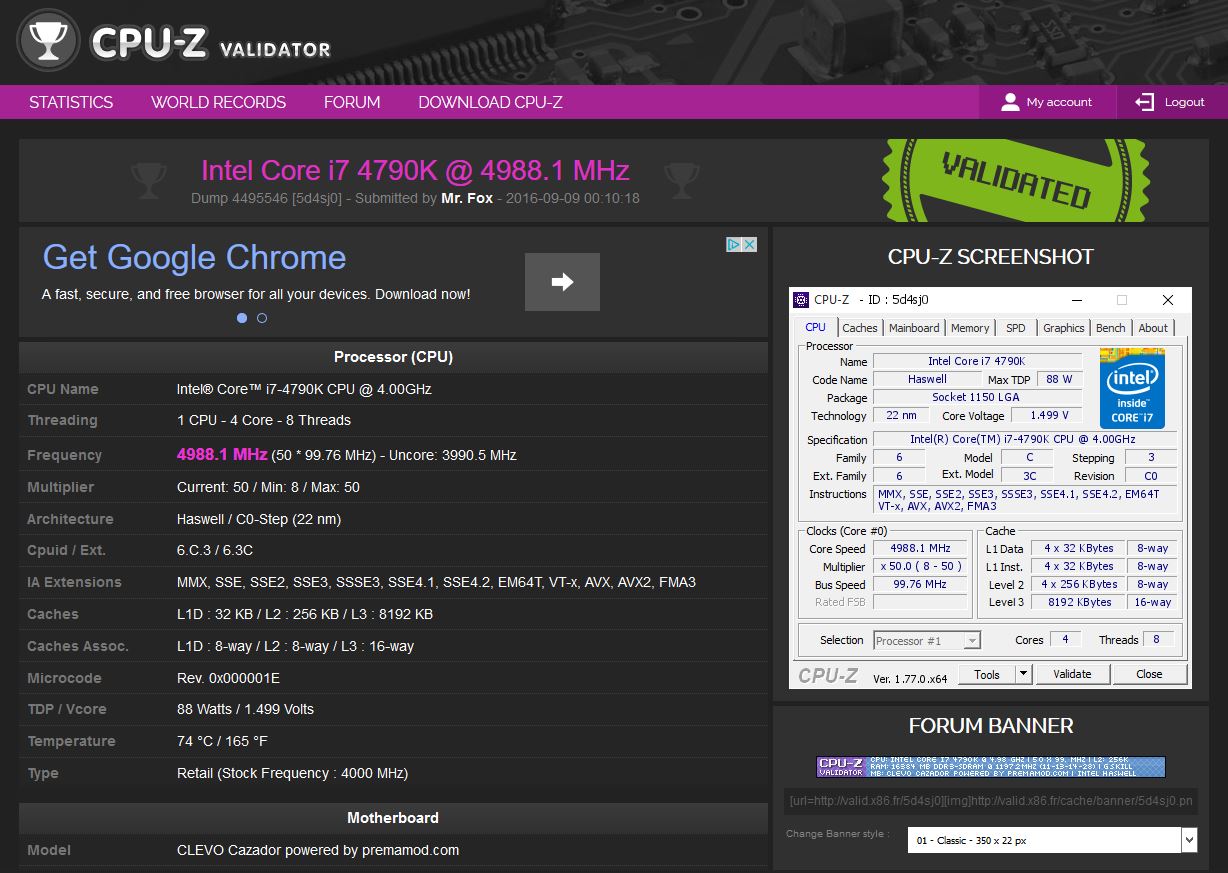Click the Logout link

tap(1184, 102)
